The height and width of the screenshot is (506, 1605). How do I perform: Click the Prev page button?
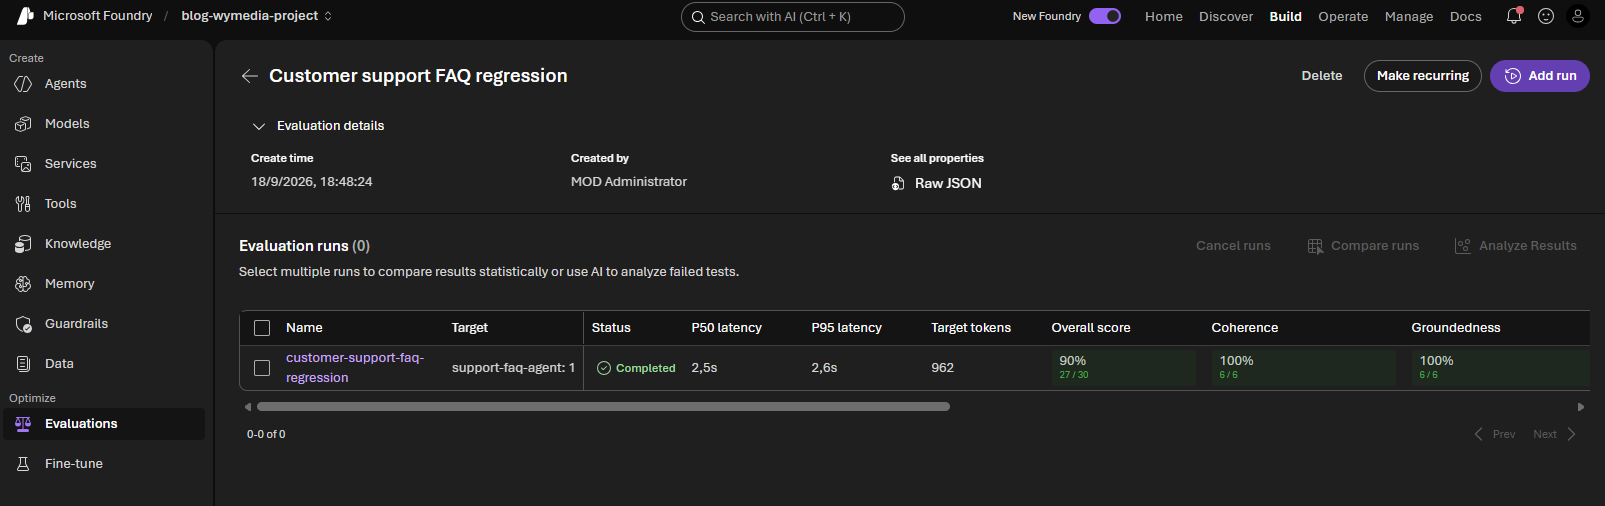tap(1494, 434)
